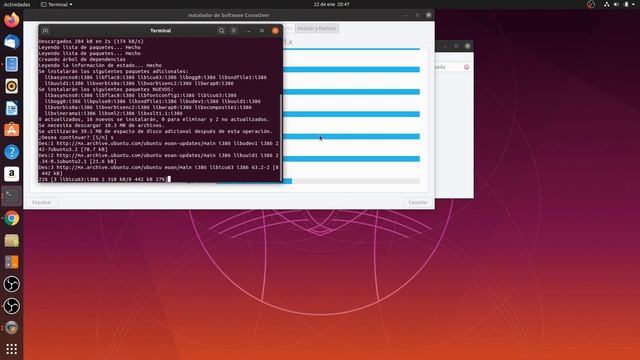Open search in the Terminal header

(x=221, y=31)
